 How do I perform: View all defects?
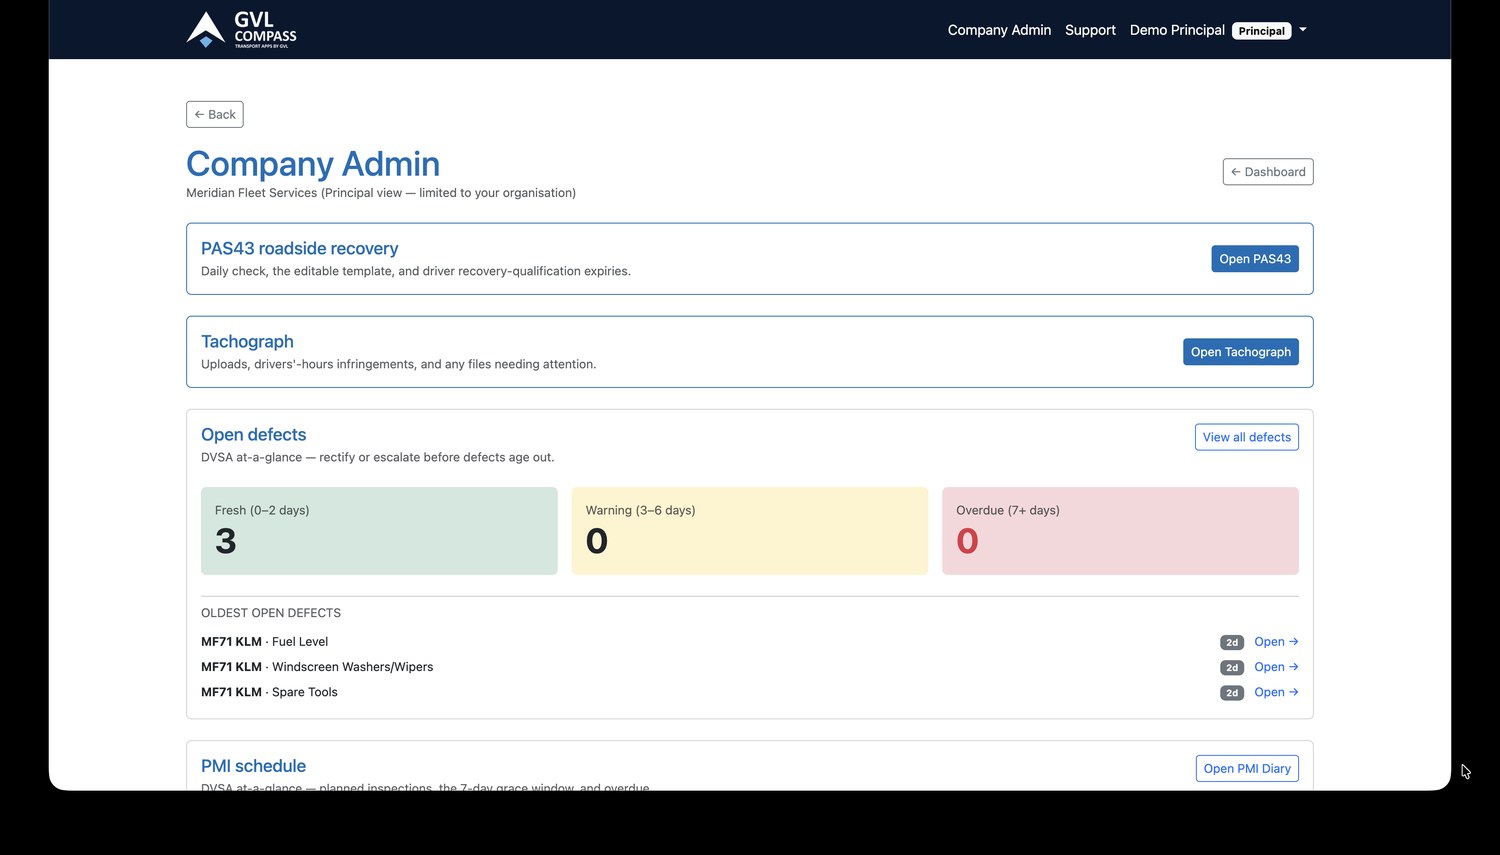1247,437
